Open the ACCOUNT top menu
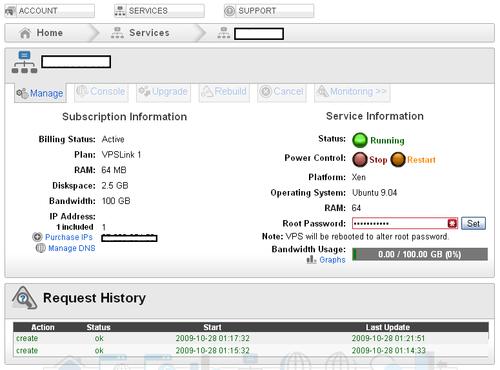The height and width of the screenshot is (370, 500). click(50, 11)
